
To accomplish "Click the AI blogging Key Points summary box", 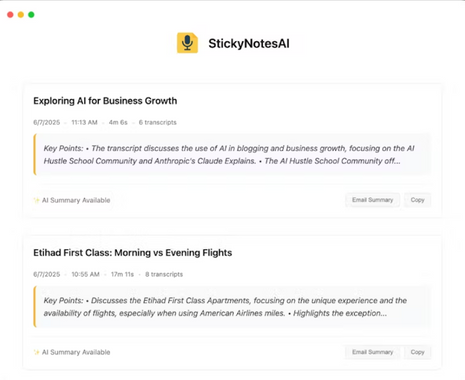I will pos(232,155).
